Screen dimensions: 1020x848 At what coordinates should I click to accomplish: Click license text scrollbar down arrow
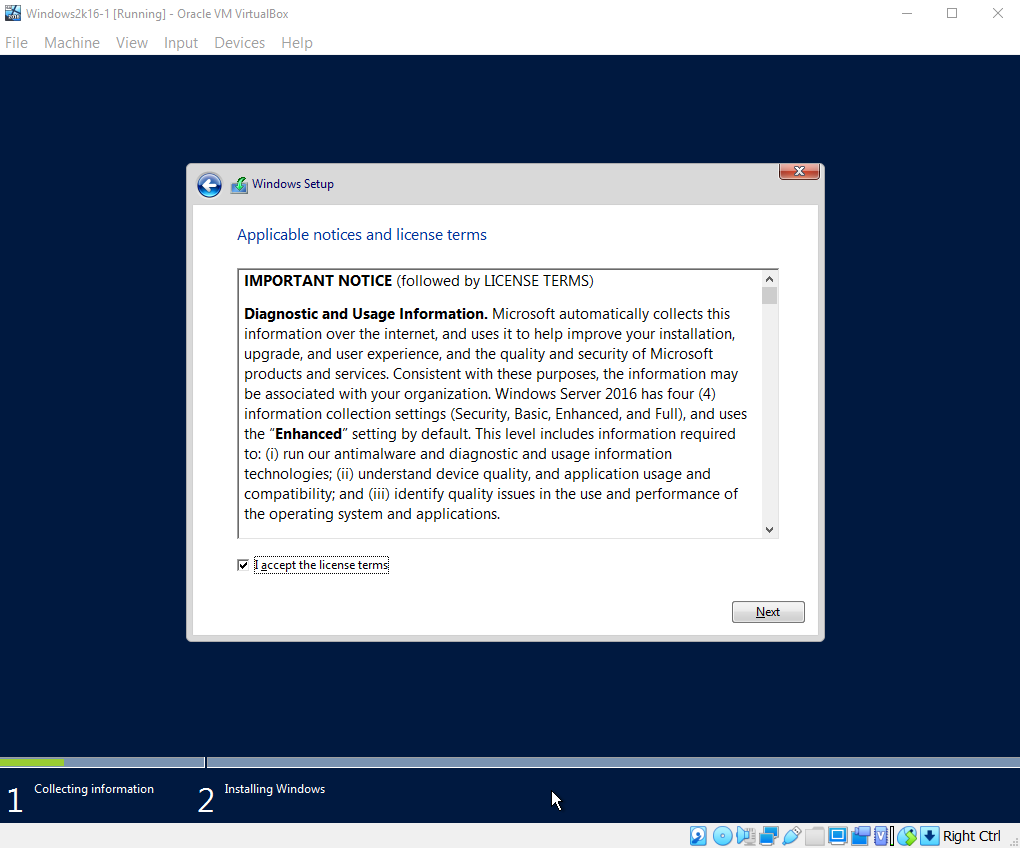pos(770,529)
